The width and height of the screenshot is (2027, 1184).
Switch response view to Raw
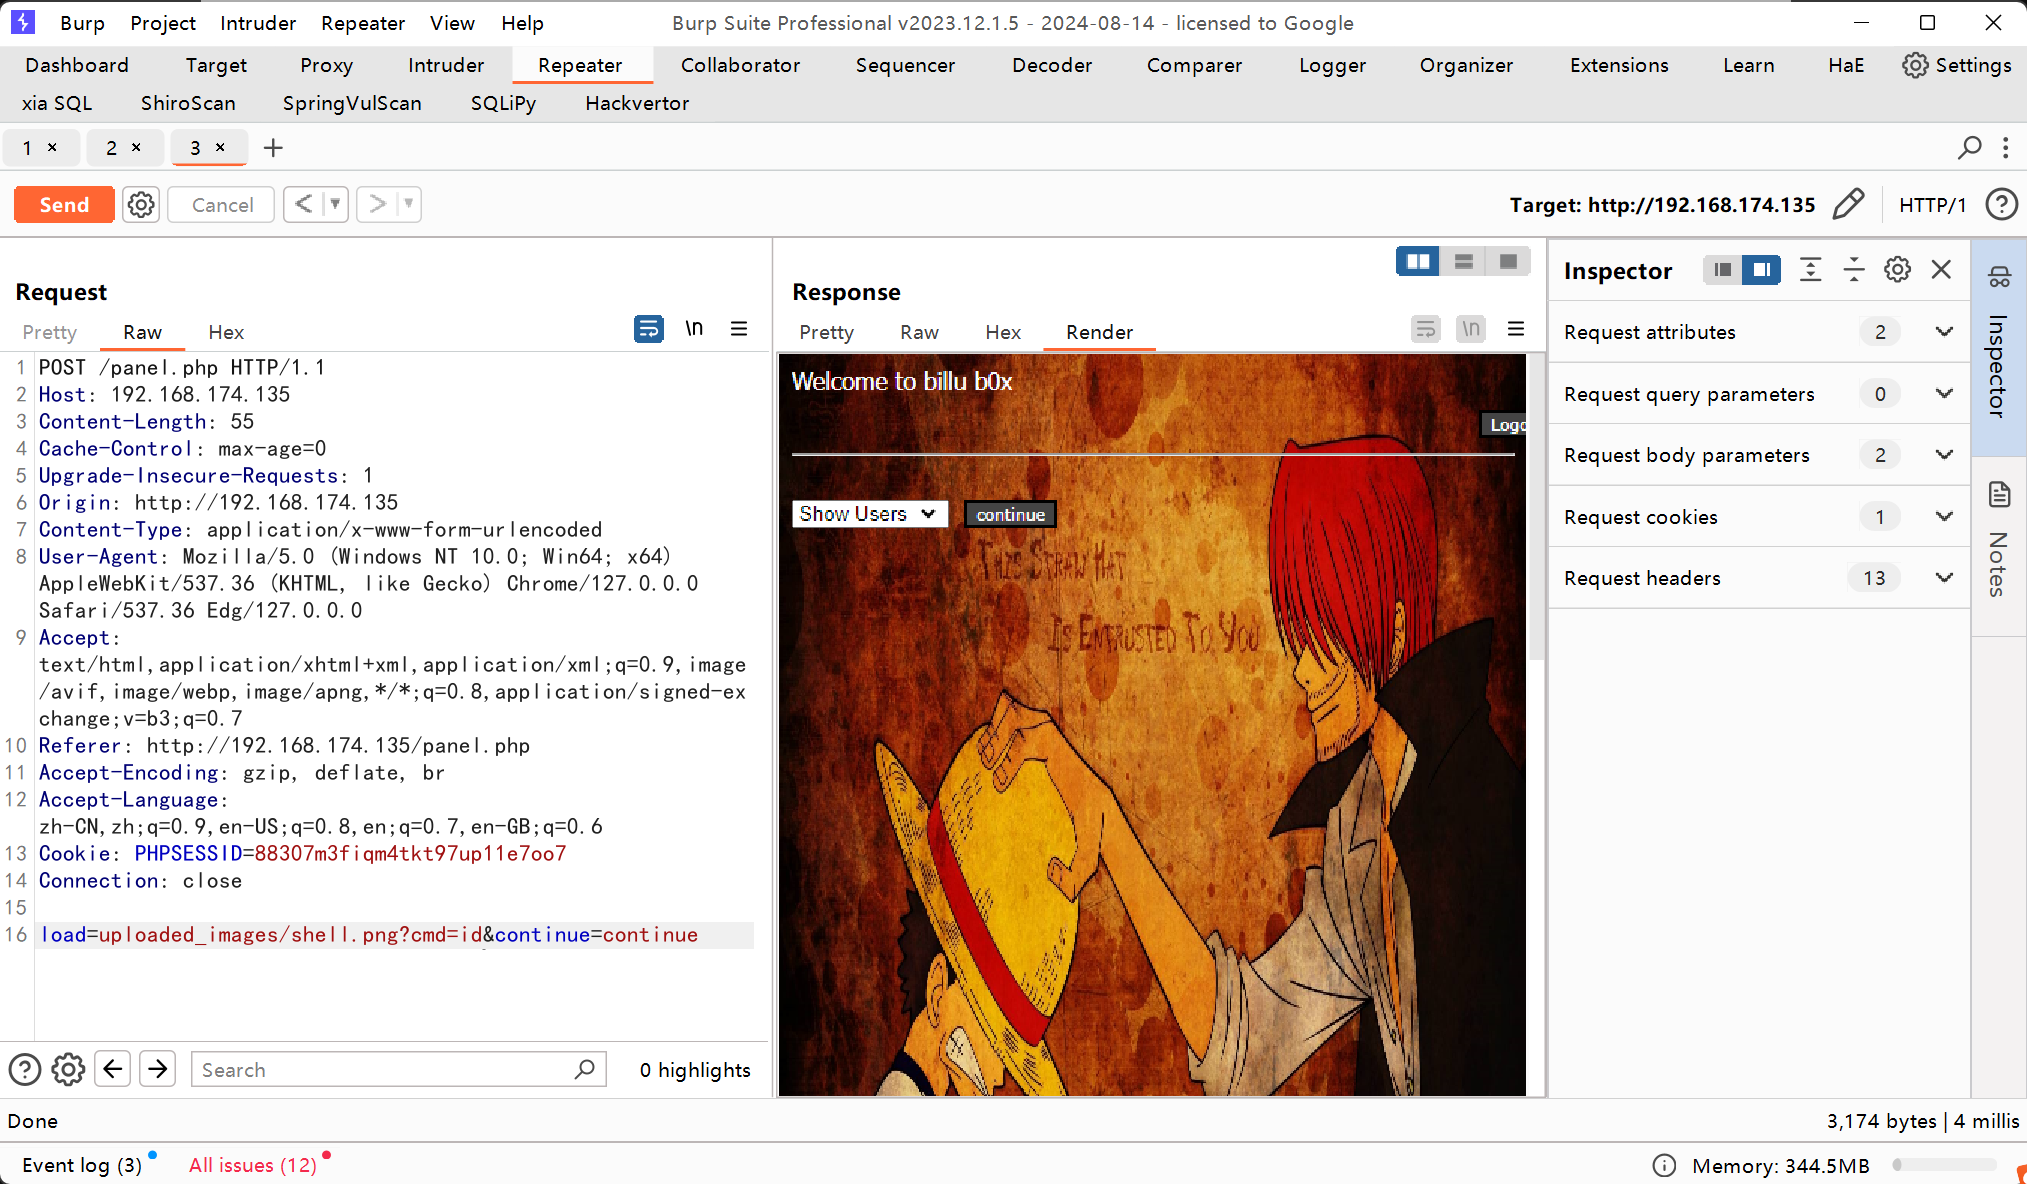click(x=919, y=332)
